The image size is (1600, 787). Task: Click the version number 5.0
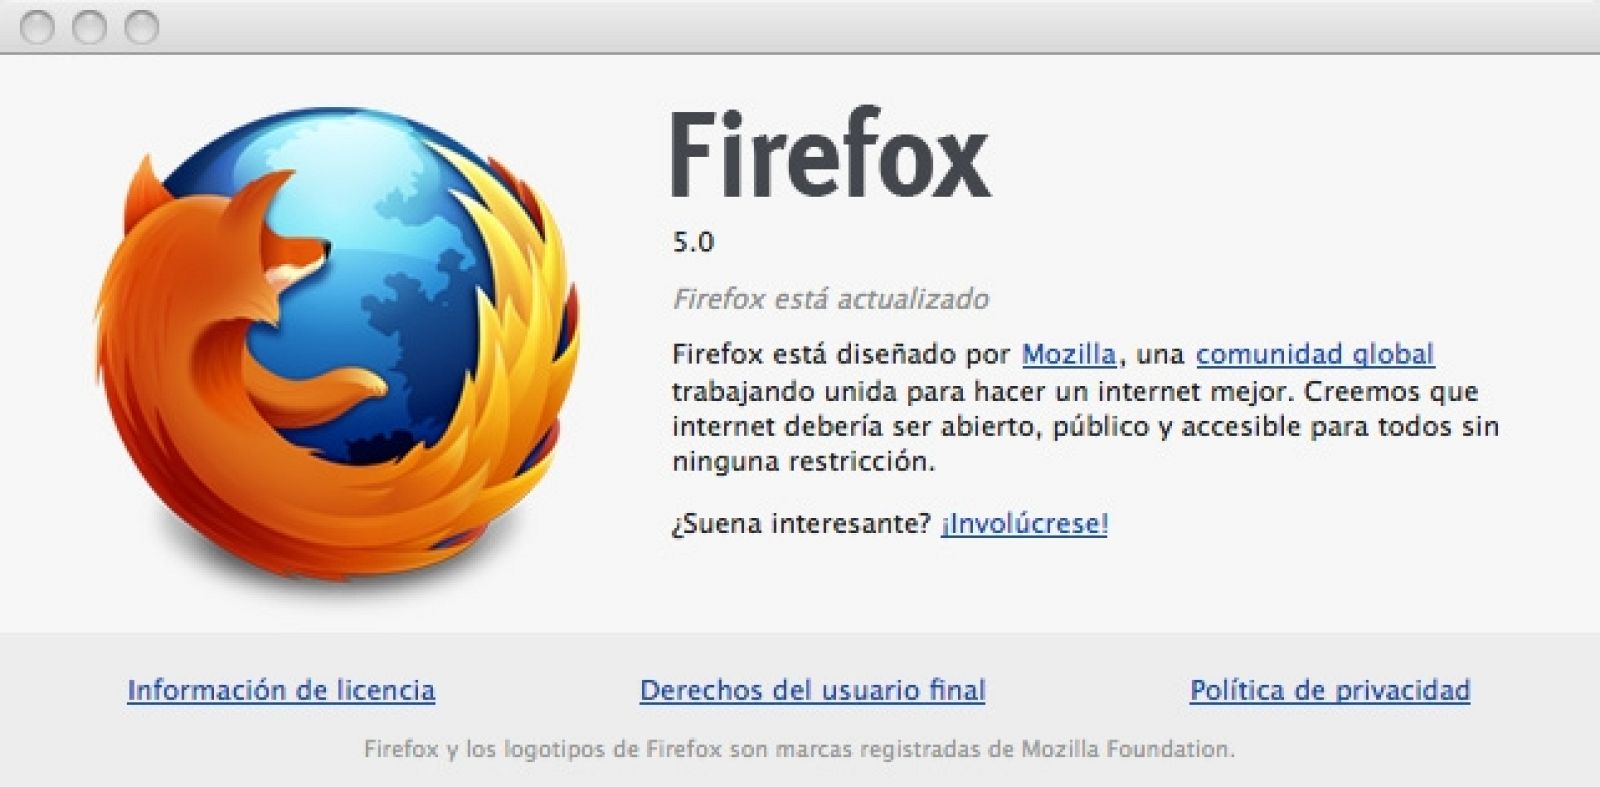pyautogui.click(x=693, y=242)
